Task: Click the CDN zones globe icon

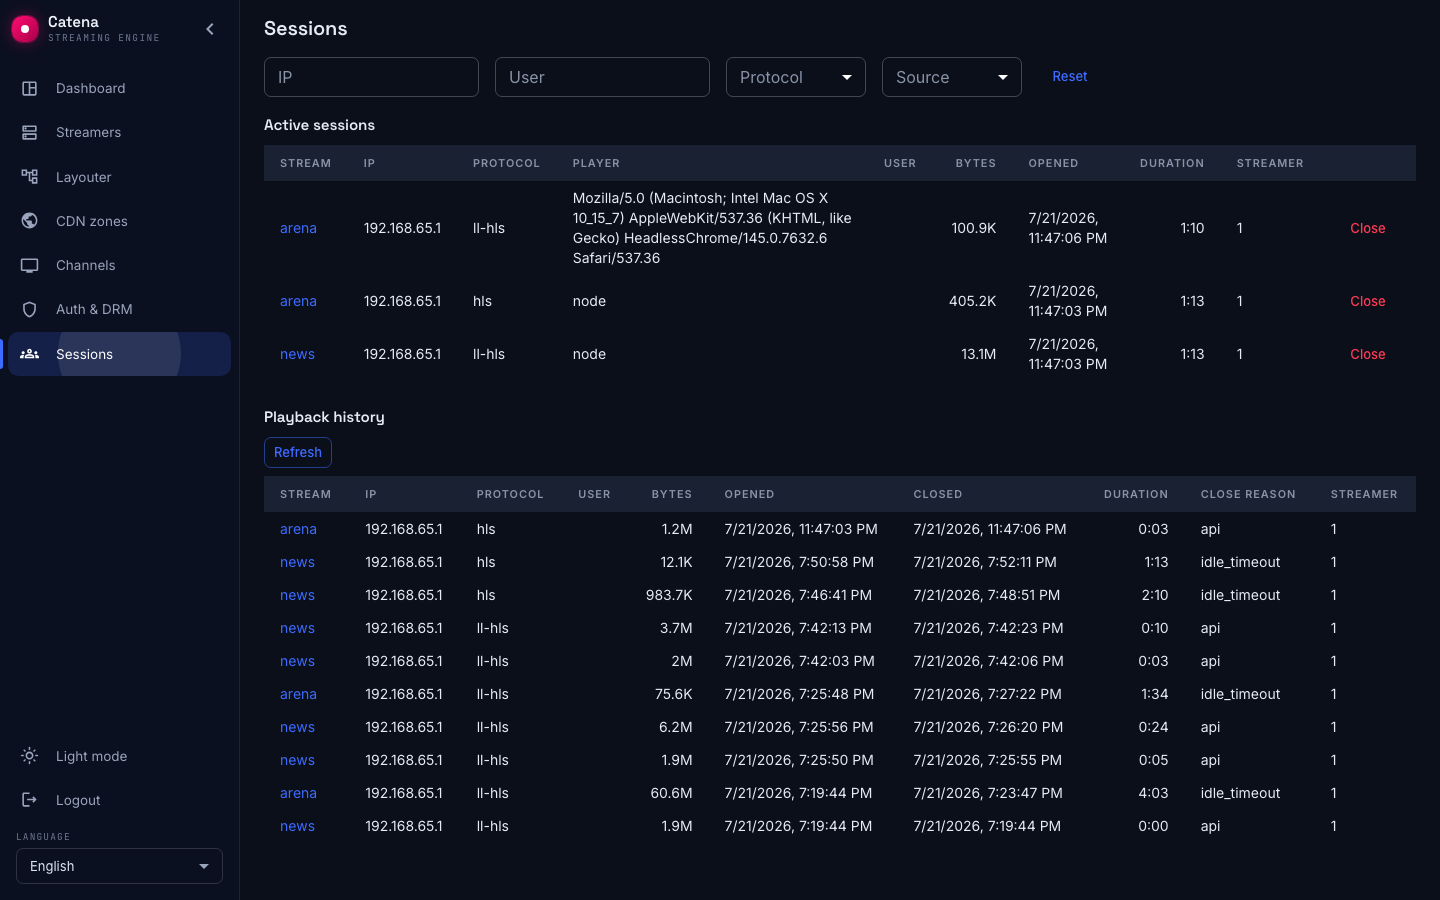Action: click(x=30, y=221)
